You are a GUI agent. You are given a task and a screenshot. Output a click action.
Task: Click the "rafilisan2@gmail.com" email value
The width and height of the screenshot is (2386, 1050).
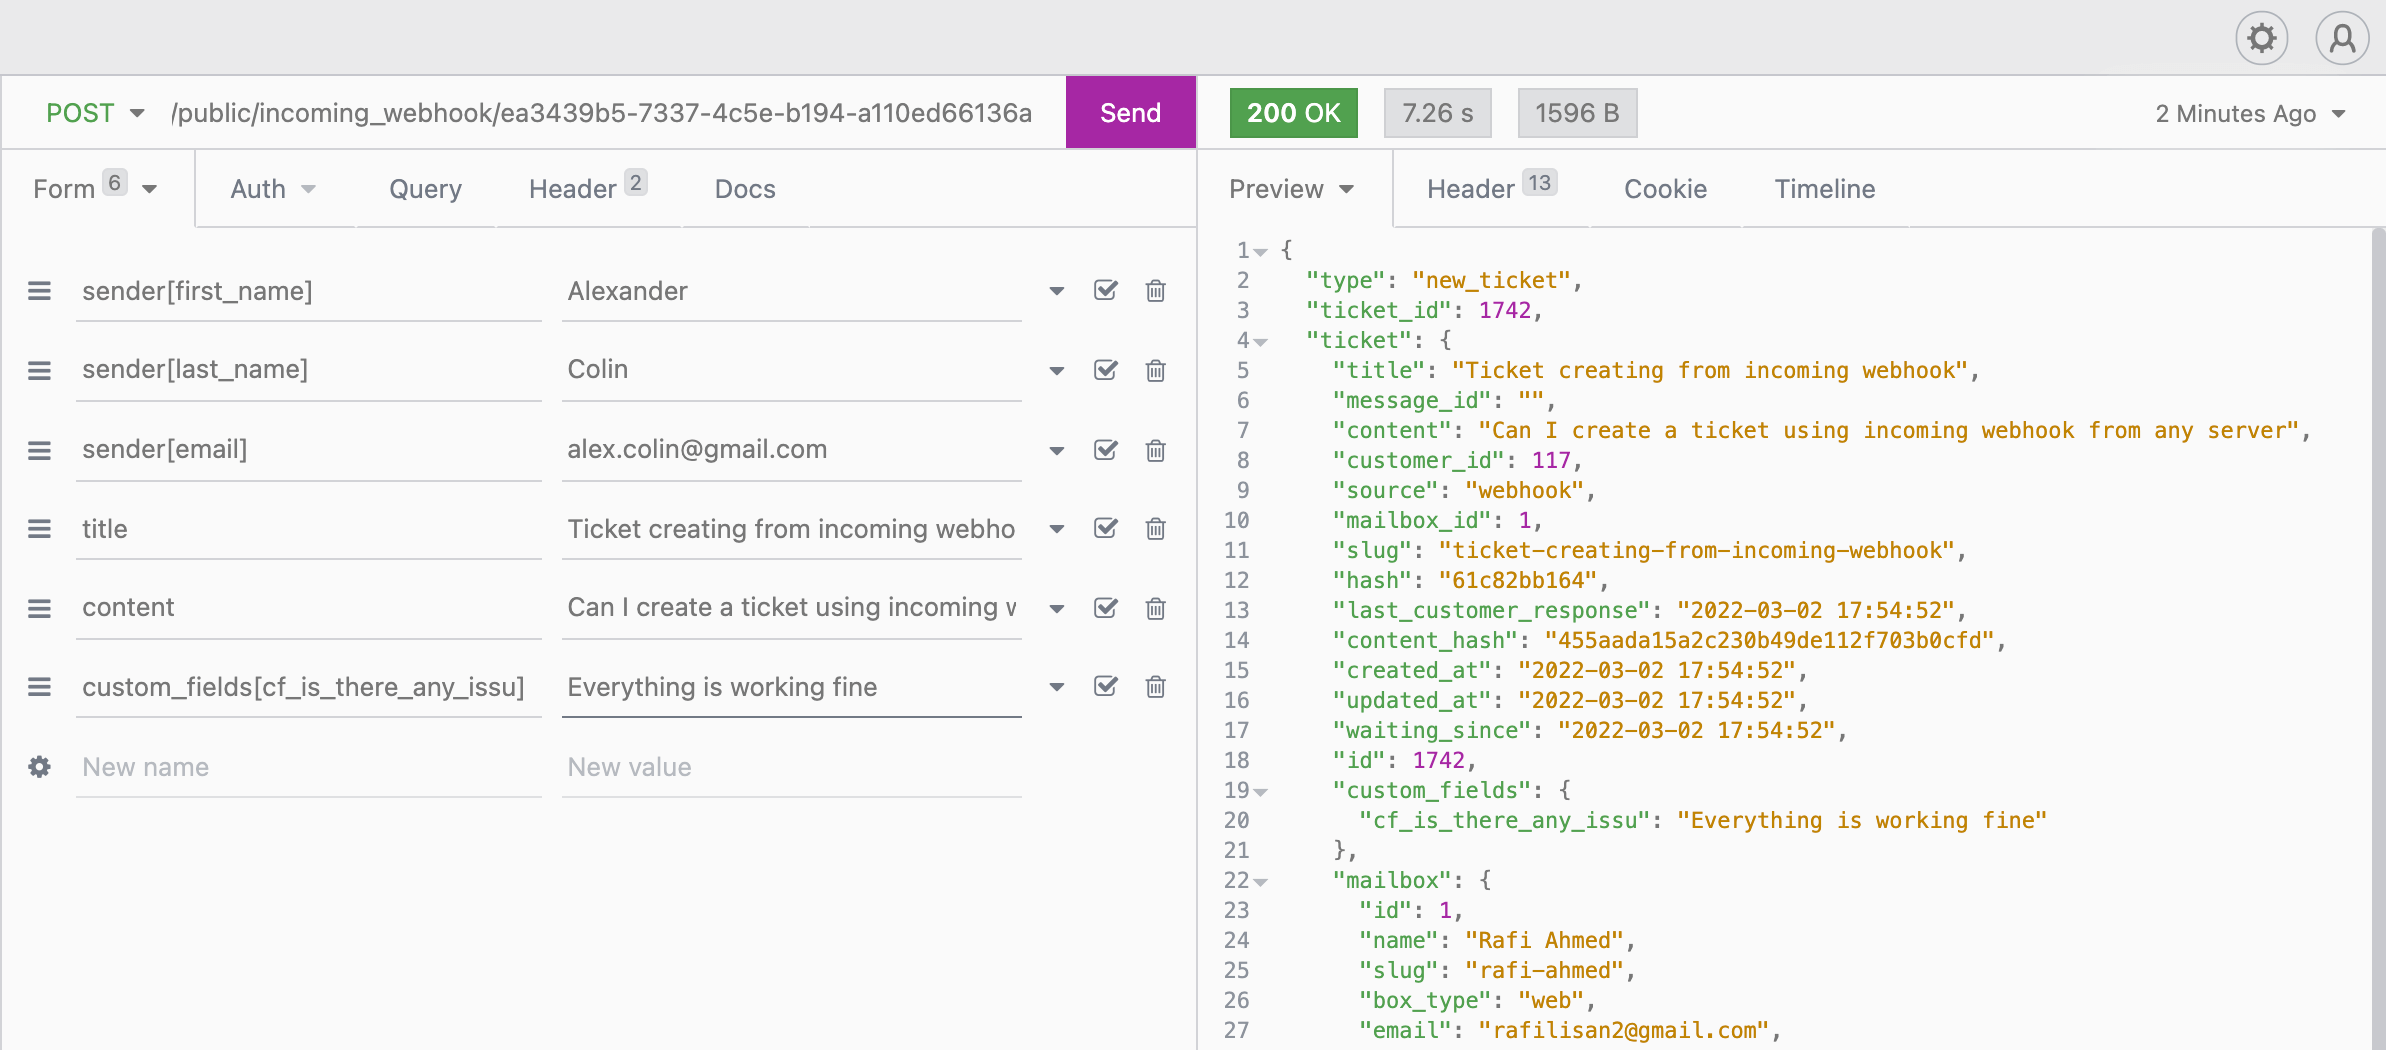point(1623,1031)
